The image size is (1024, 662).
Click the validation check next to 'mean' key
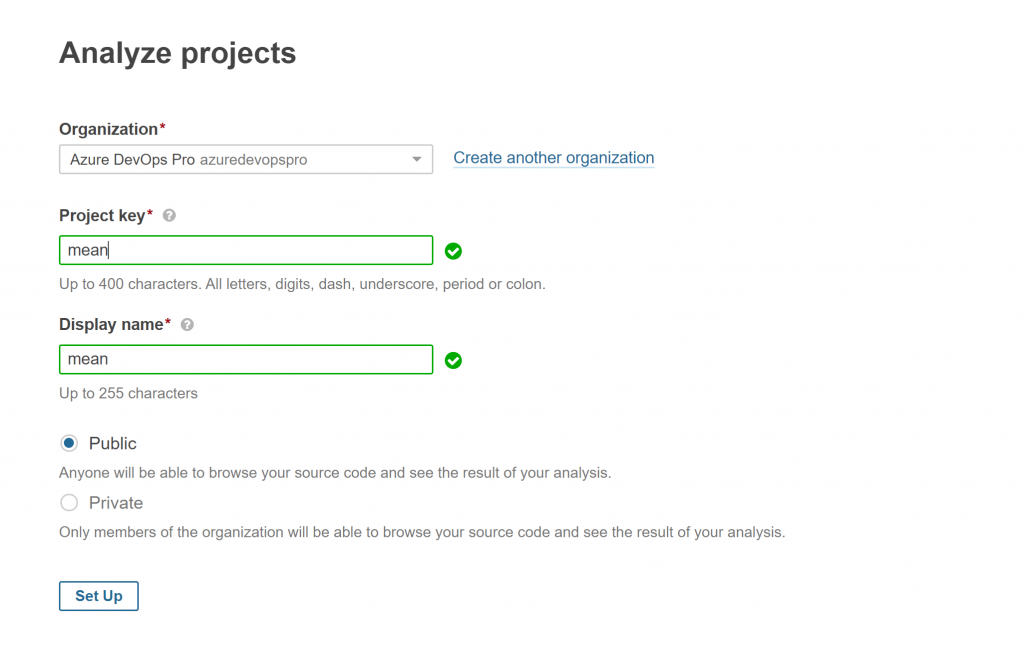(453, 250)
